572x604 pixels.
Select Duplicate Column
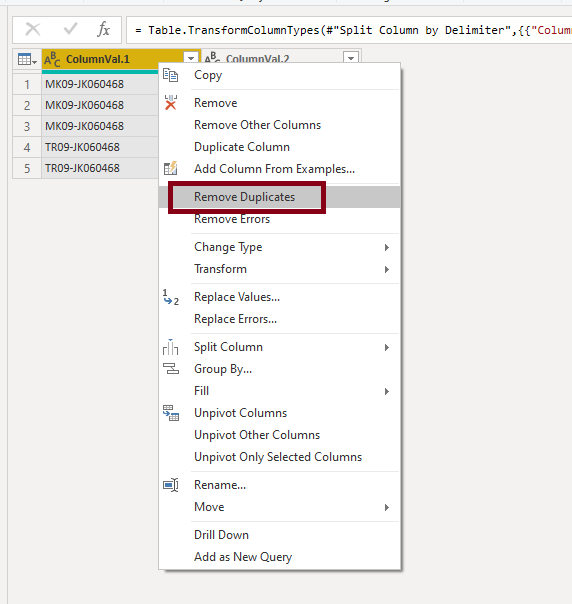280,147
